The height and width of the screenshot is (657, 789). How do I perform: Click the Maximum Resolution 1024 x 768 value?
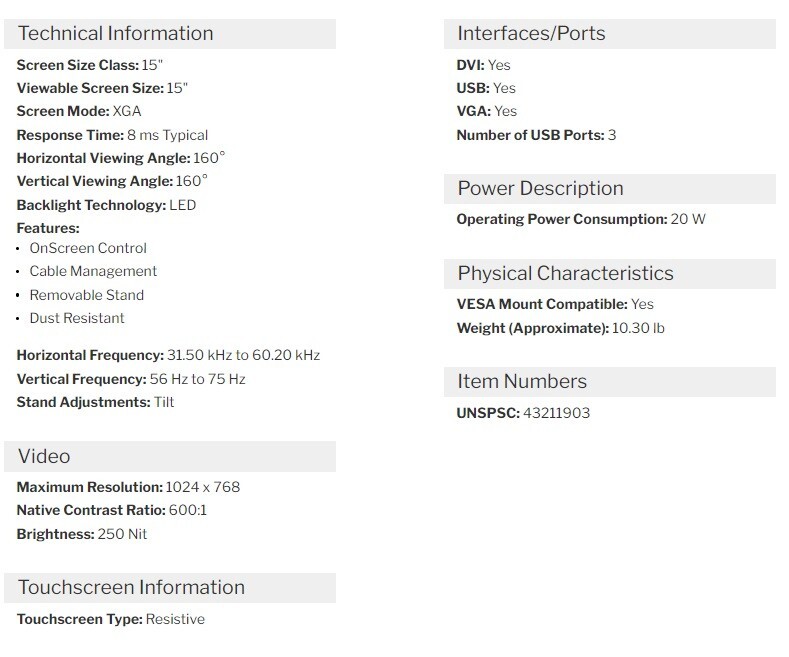tap(203, 487)
